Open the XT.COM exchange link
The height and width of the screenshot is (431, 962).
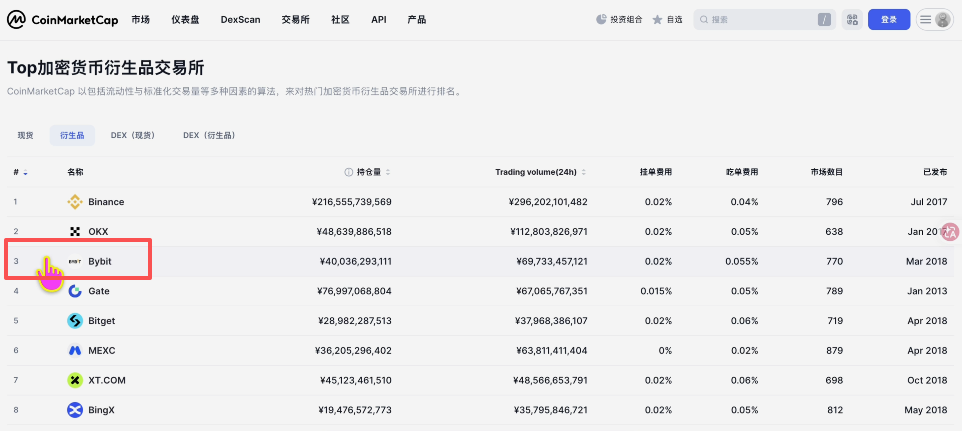[x=107, y=380]
